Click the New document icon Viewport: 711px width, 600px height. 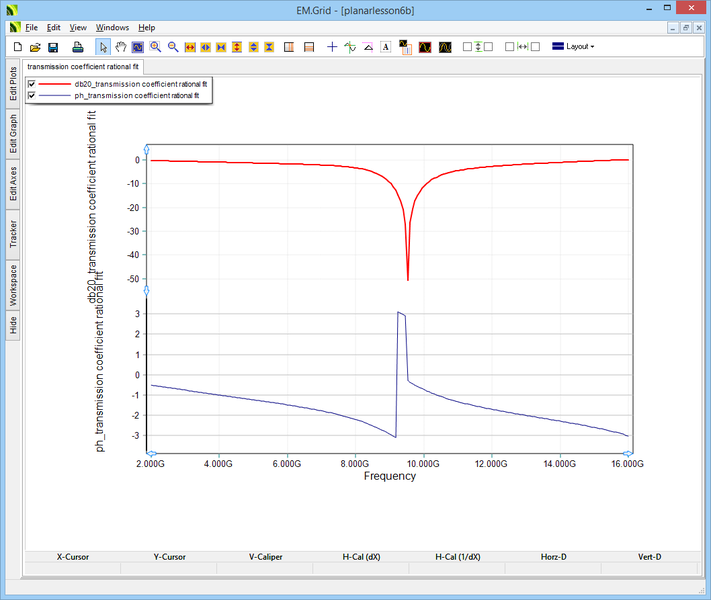point(18,47)
